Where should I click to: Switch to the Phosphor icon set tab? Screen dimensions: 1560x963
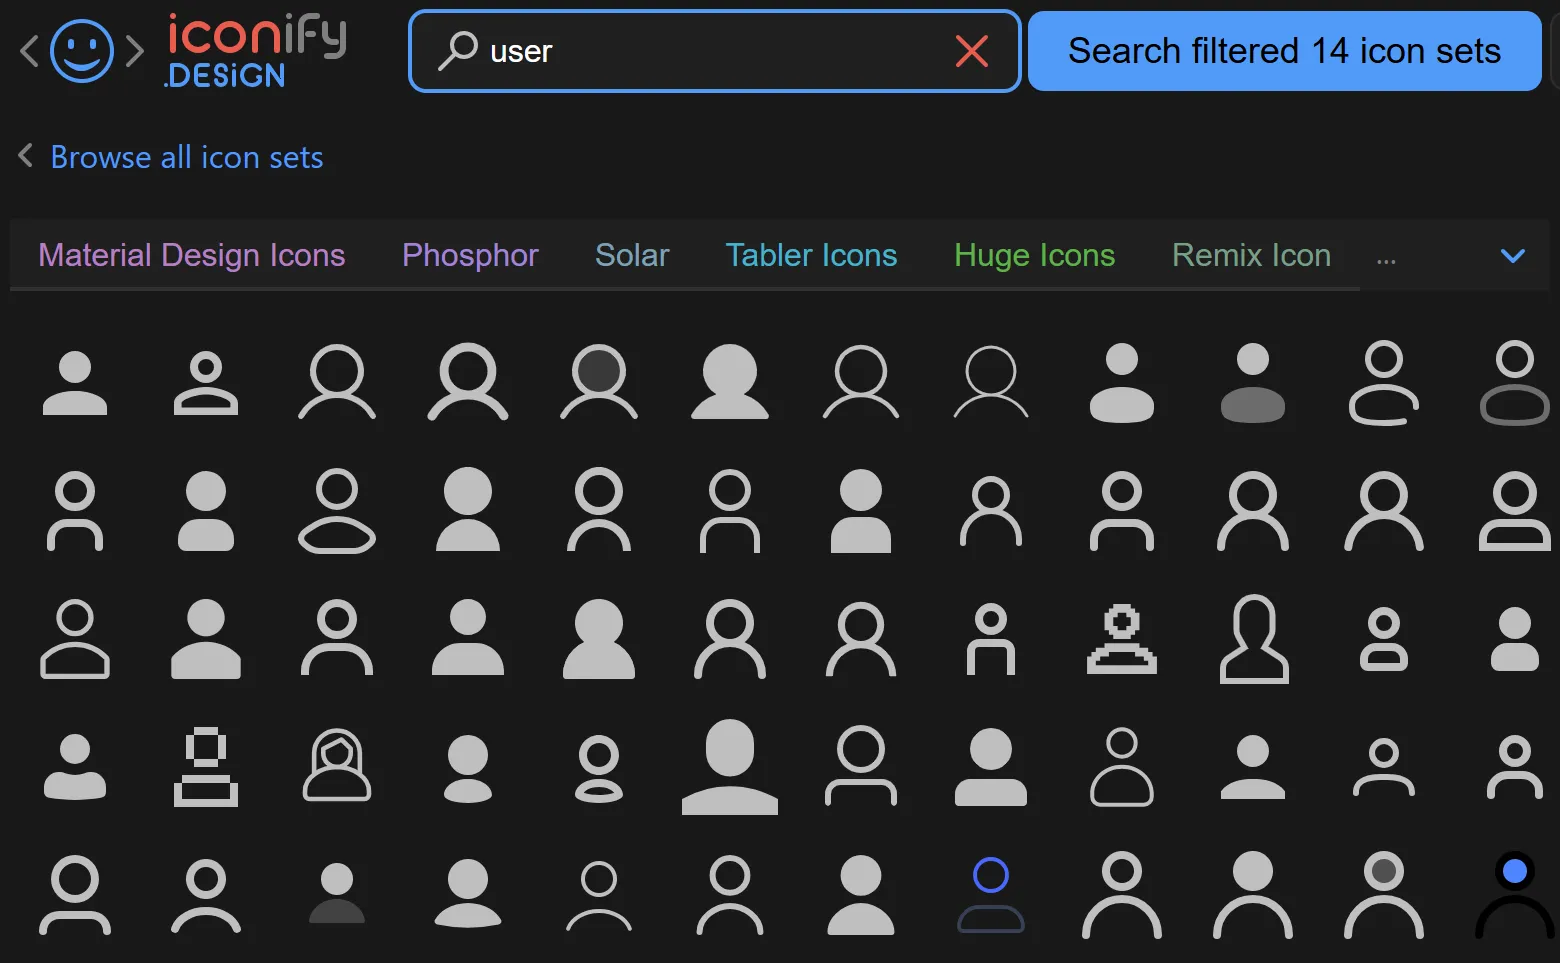pyautogui.click(x=470, y=256)
